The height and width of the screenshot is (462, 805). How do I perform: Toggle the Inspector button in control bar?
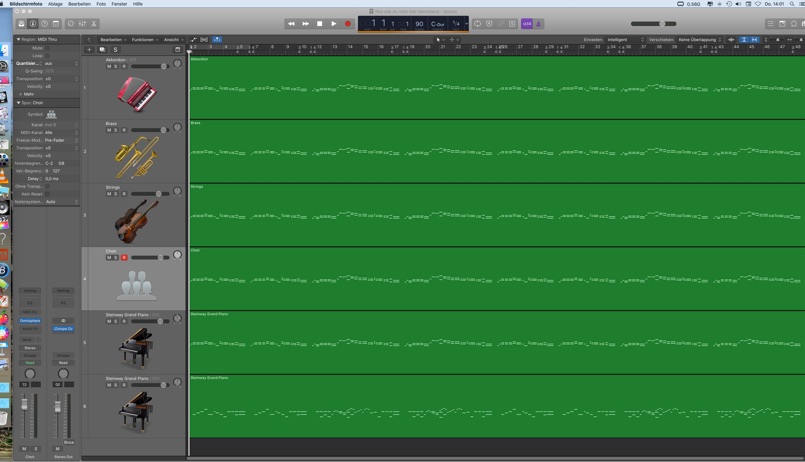(x=33, y=24)
